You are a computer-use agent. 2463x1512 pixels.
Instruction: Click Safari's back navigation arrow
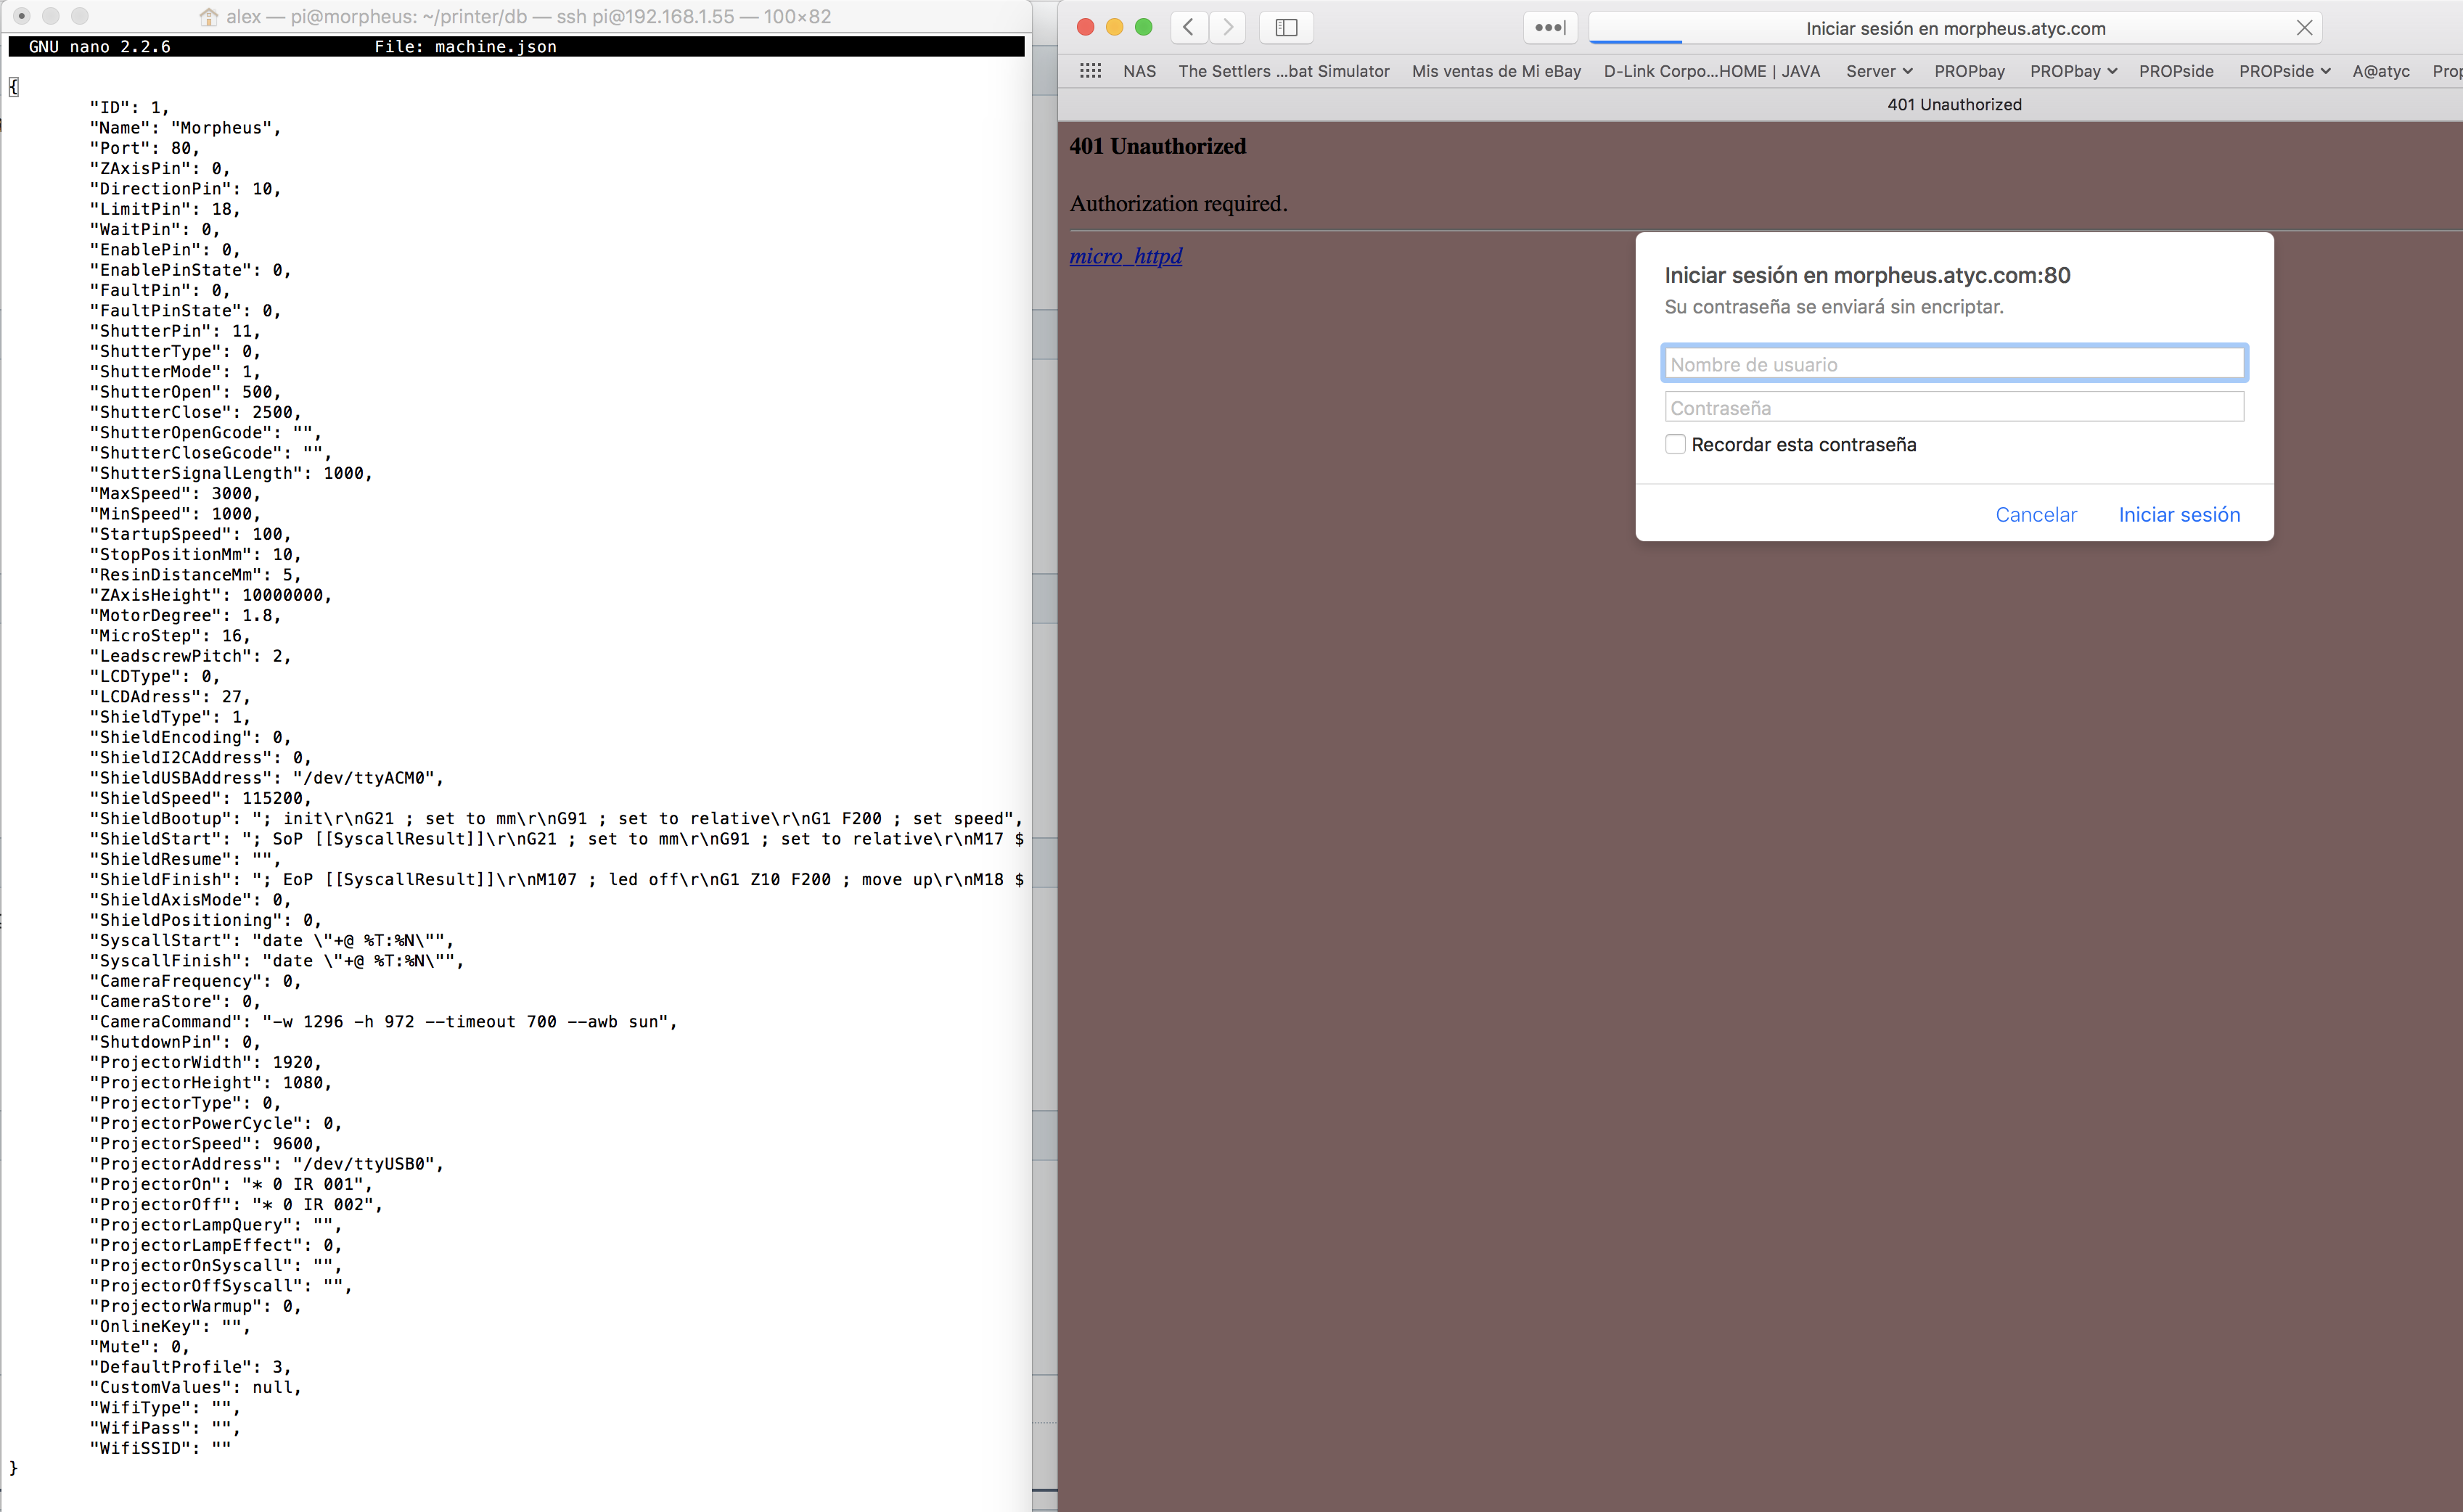coord(1188,28)
